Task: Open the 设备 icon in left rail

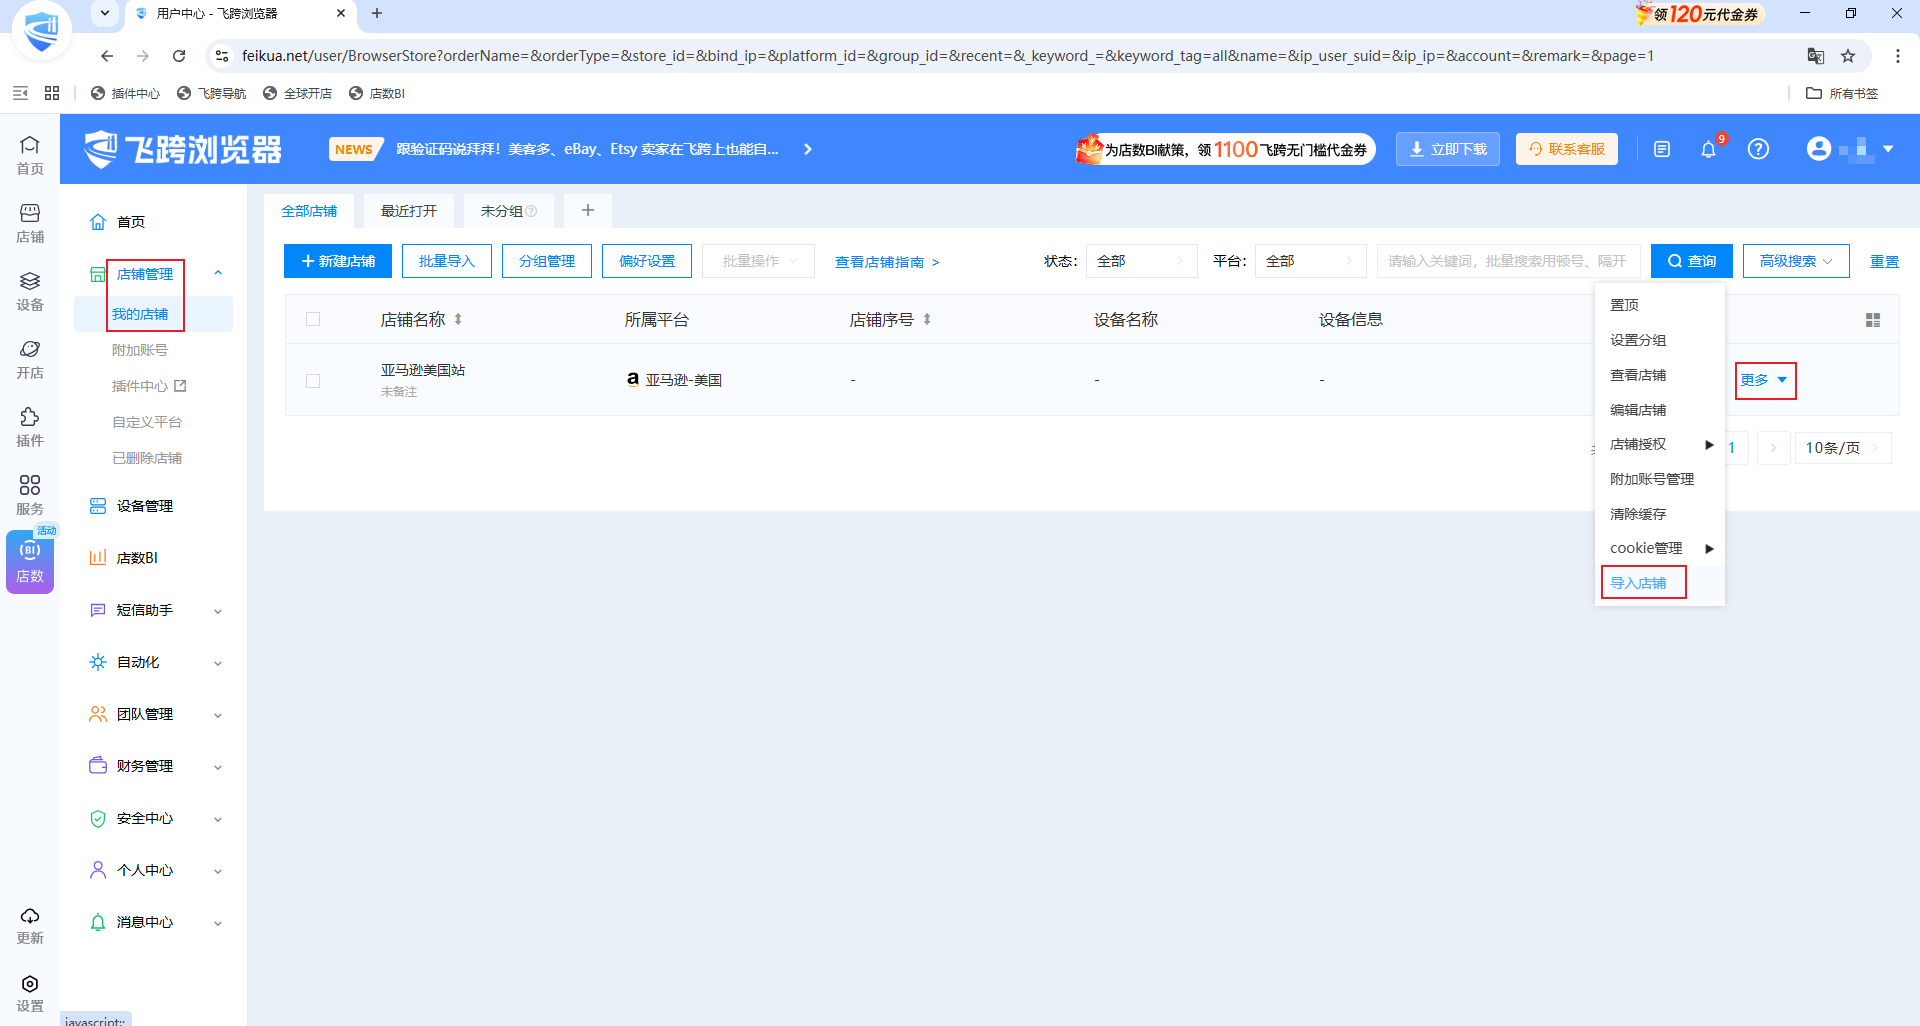Action: tap(30, 291)
